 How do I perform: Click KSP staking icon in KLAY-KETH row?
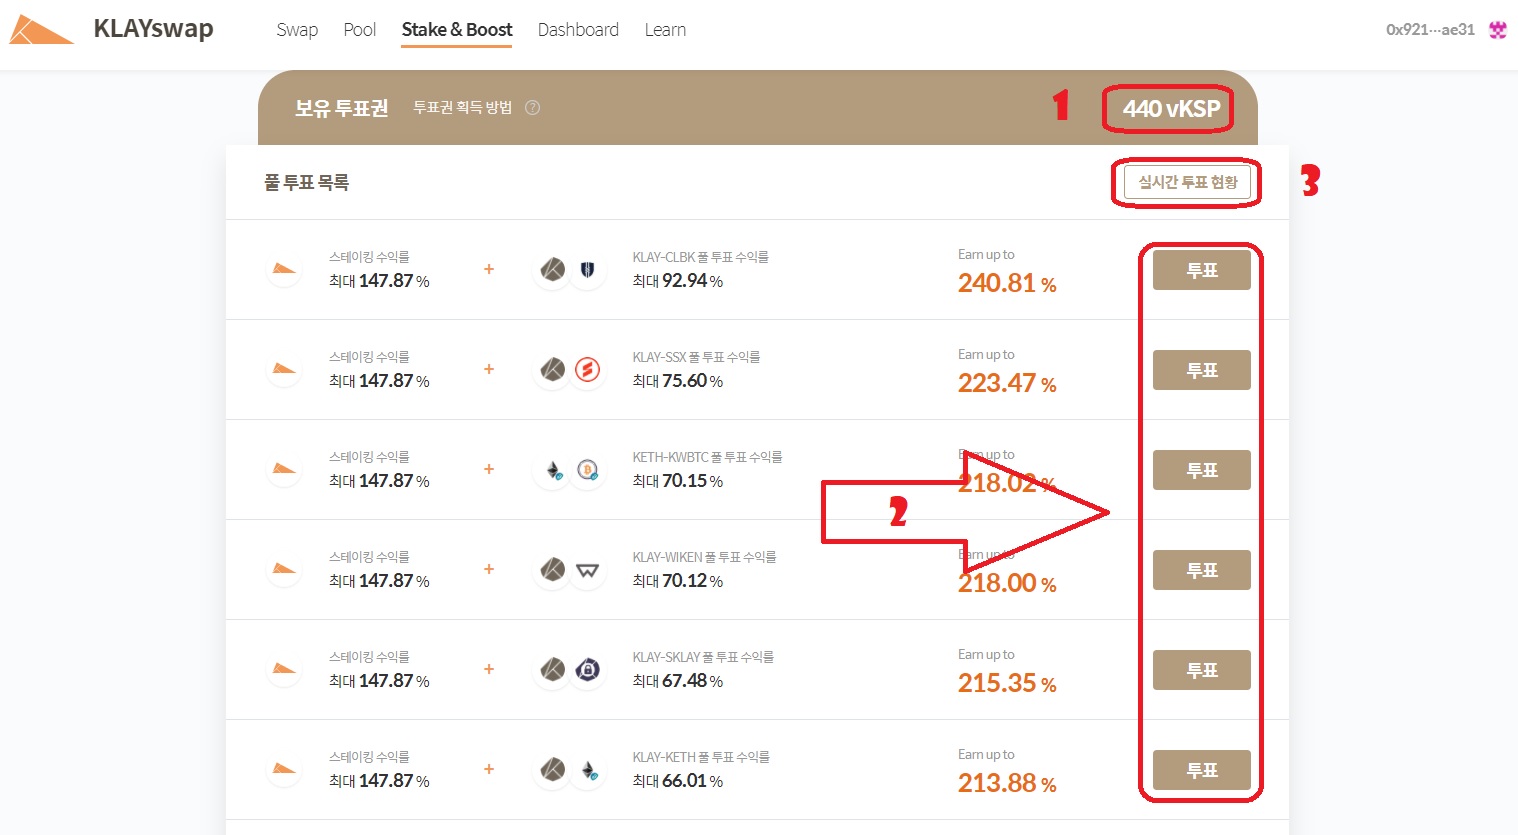tap(284, 769)
